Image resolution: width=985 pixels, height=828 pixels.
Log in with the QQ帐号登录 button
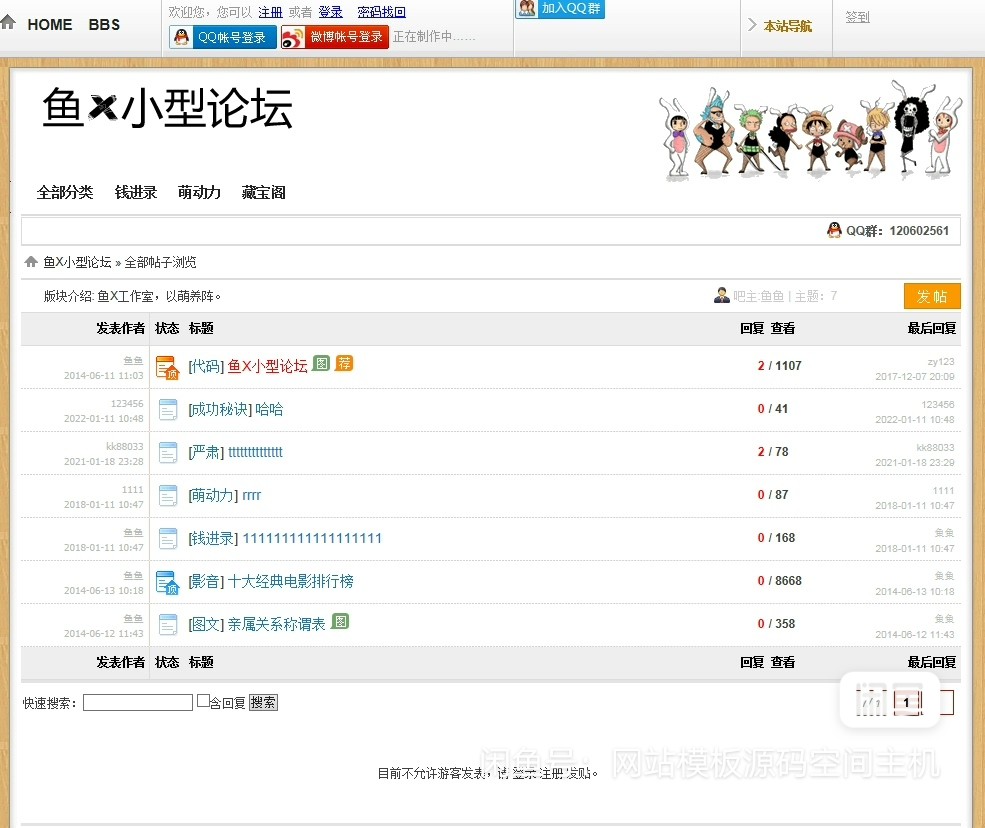pyautogui.click(x=223, y=37)
